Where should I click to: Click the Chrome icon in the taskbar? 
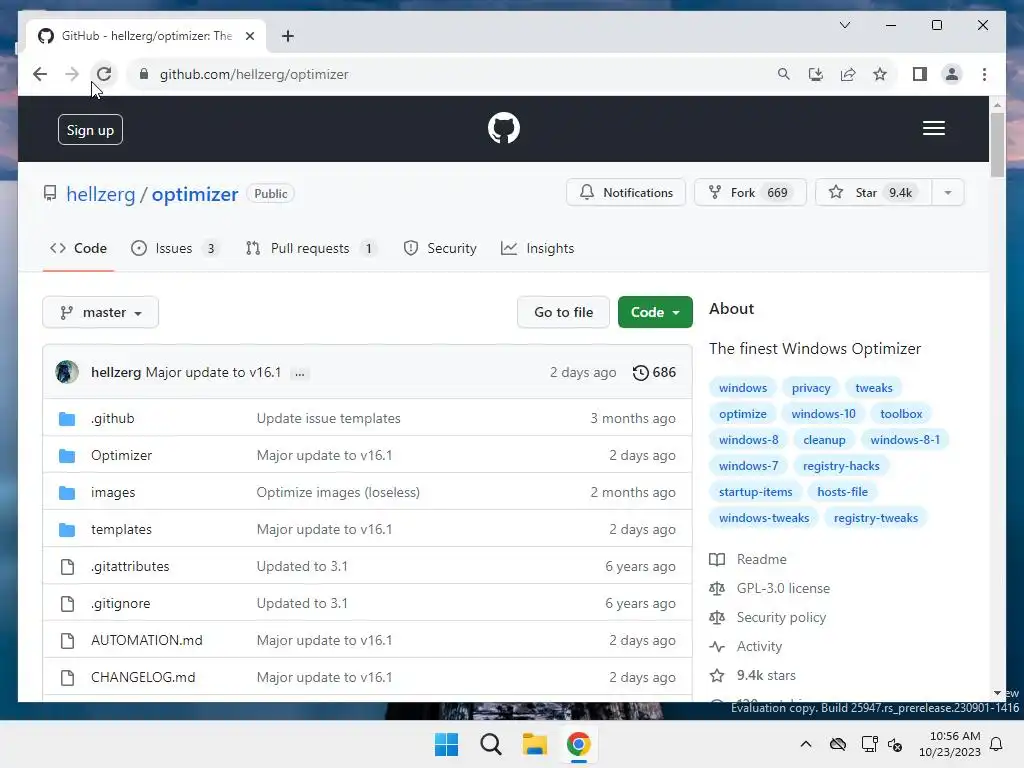(578, 744)
